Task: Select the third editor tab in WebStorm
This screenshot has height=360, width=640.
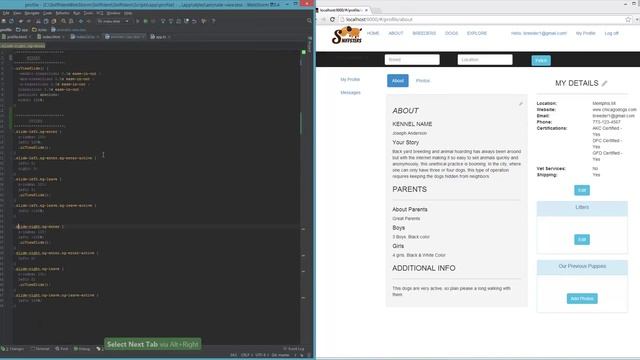Action: pyautogui.click(x=85, y=37)
